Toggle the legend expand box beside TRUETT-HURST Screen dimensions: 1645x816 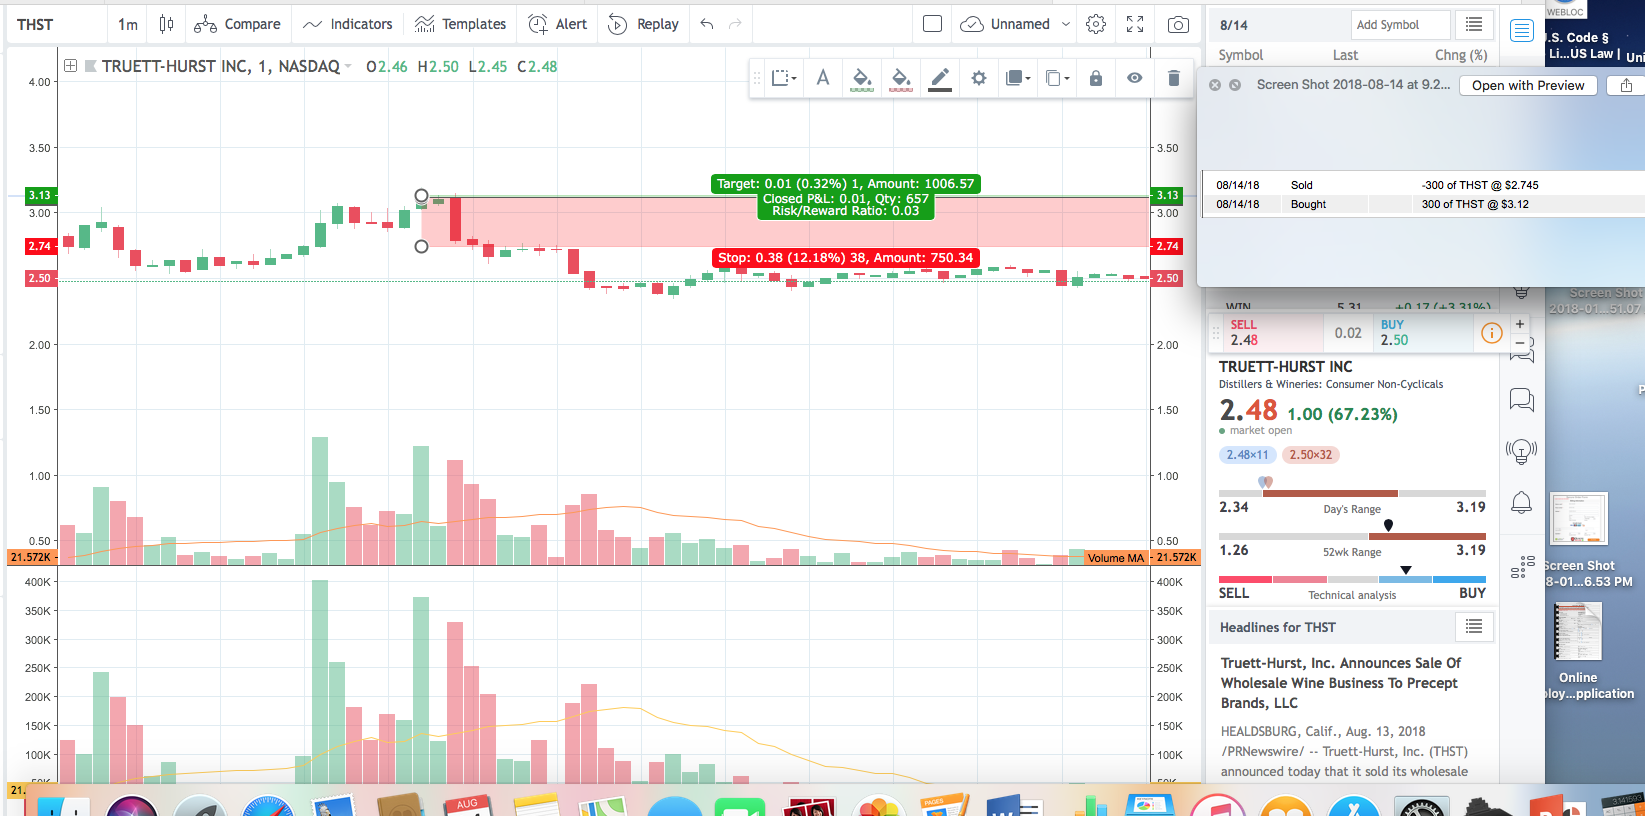click(71, 66)
